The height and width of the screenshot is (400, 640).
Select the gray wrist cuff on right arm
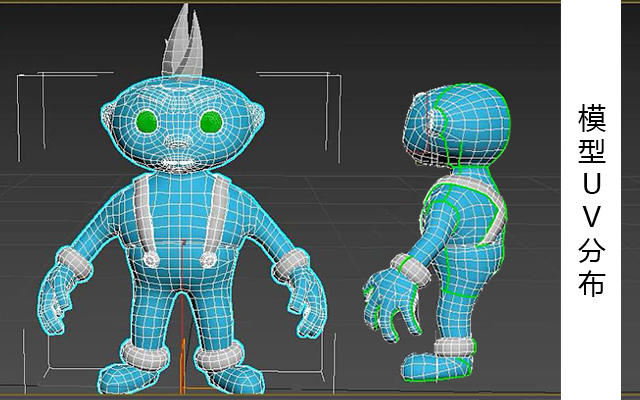(x=290, y=264)
